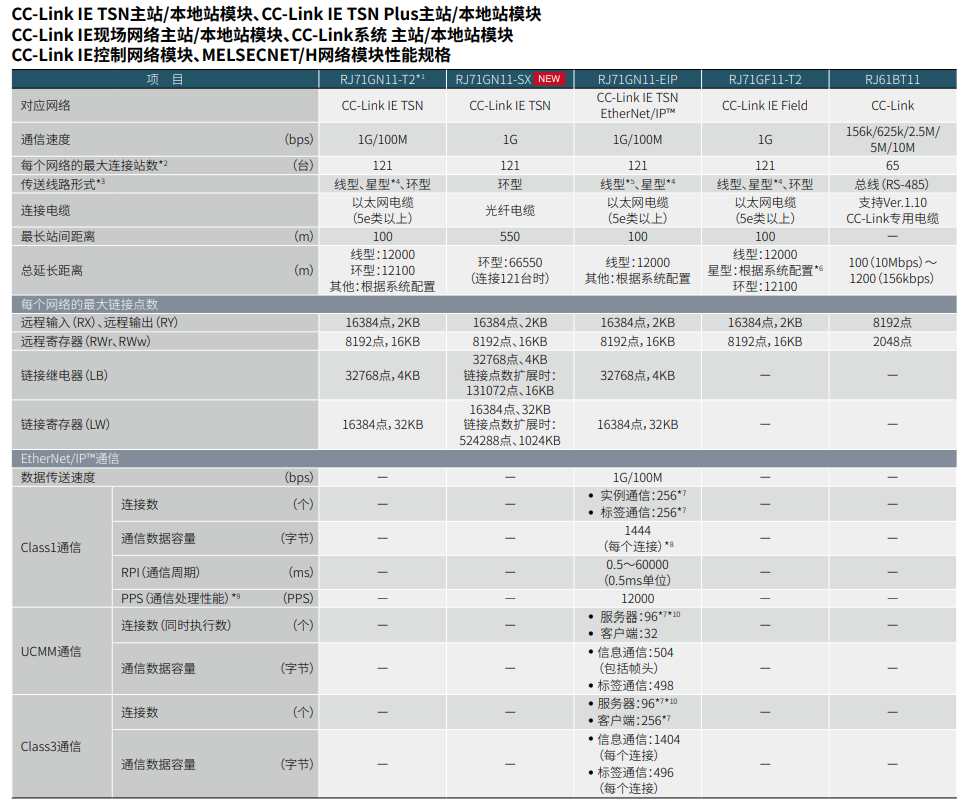This screenshot has width=971, height=804.
Task: Select the 对应网络 row label
Action: pyautogui.click(x=46, y=105)
